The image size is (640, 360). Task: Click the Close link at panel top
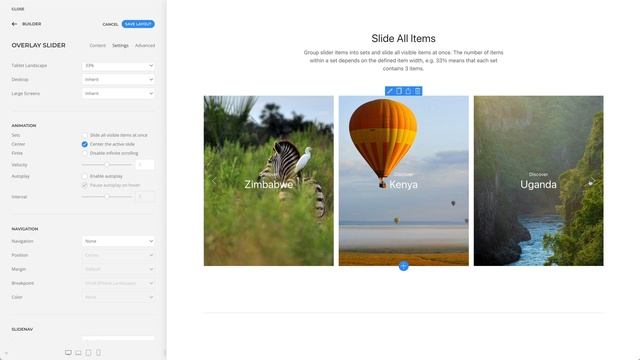[18, 9]
